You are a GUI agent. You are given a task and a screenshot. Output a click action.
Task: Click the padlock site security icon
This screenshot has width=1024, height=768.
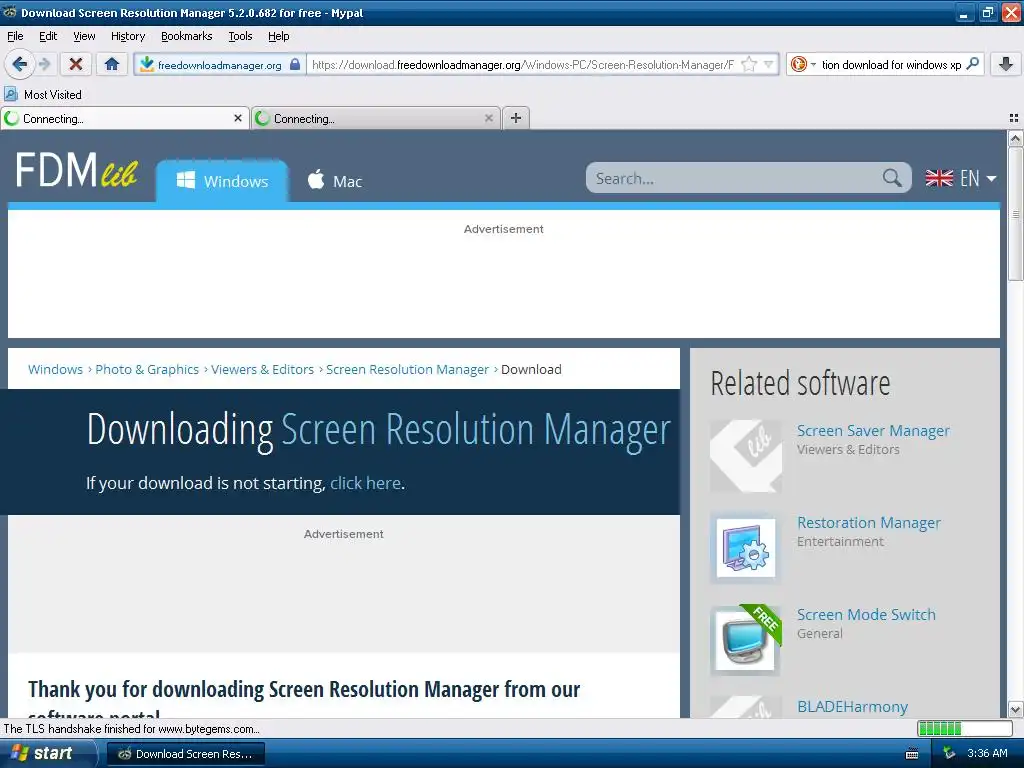point(295,64)
